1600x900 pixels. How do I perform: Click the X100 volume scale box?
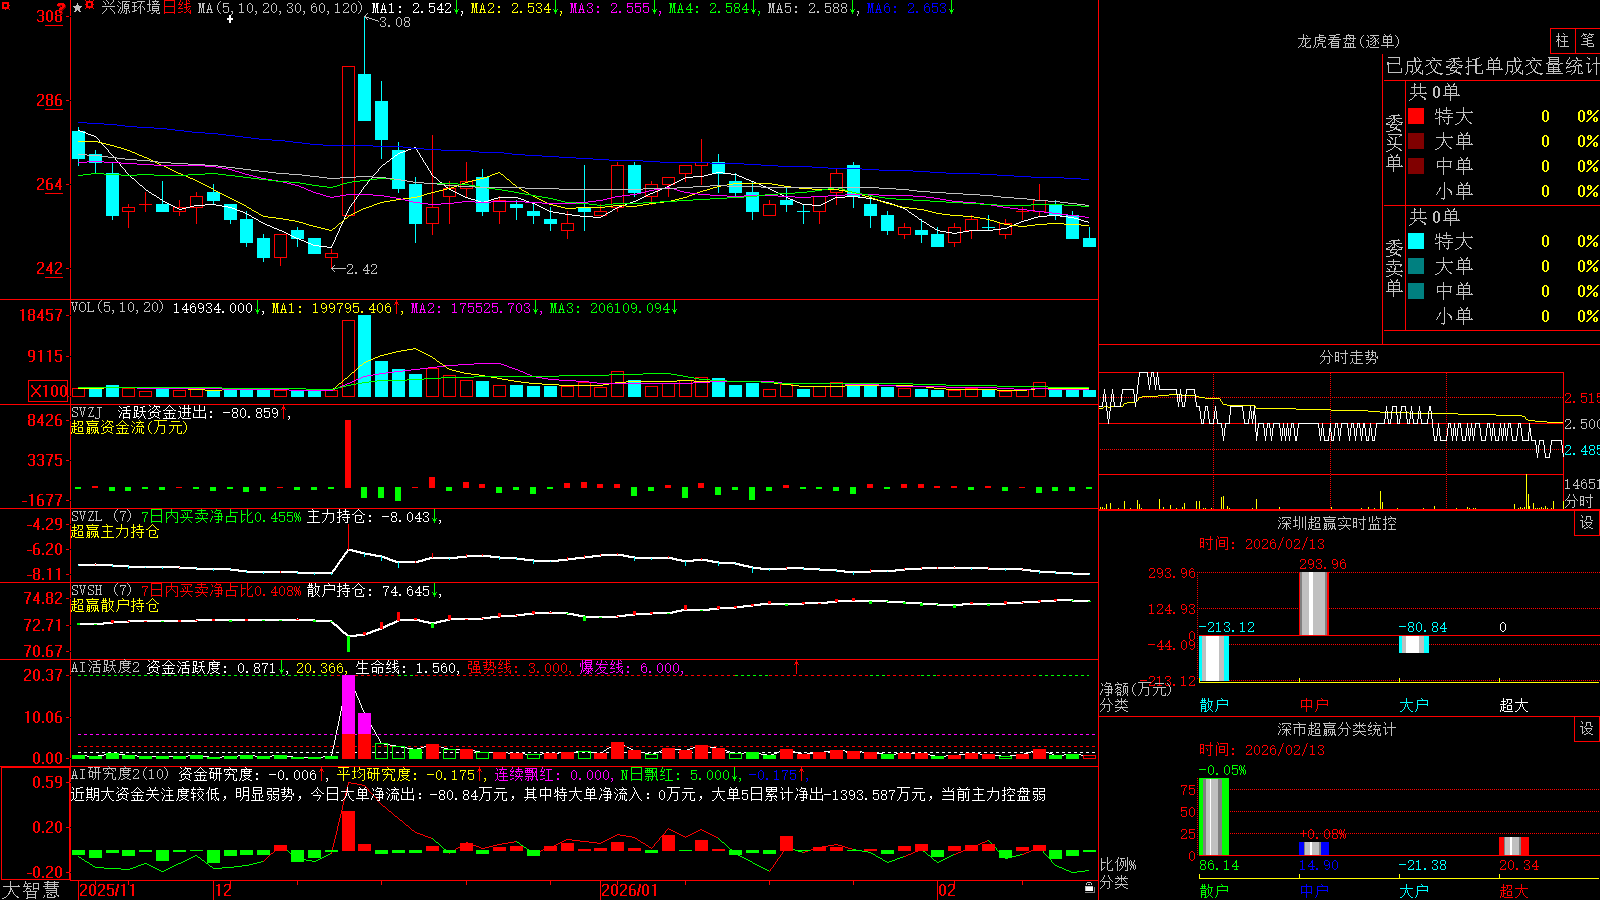click(49, 392)
